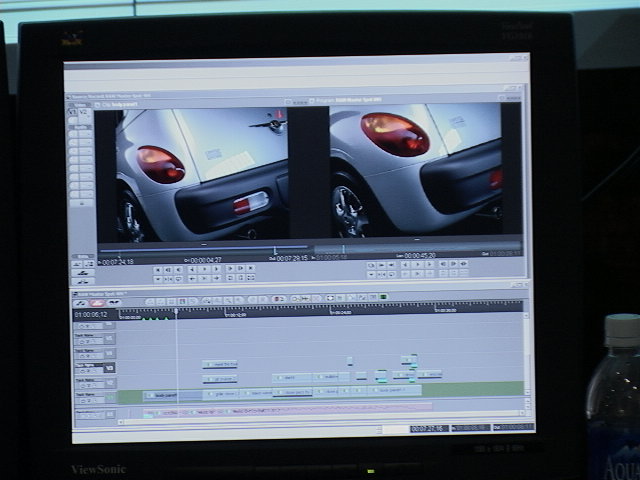640x480 pixels.
Task: Expand the Audio section in the left panel
Action: point(81,125)
